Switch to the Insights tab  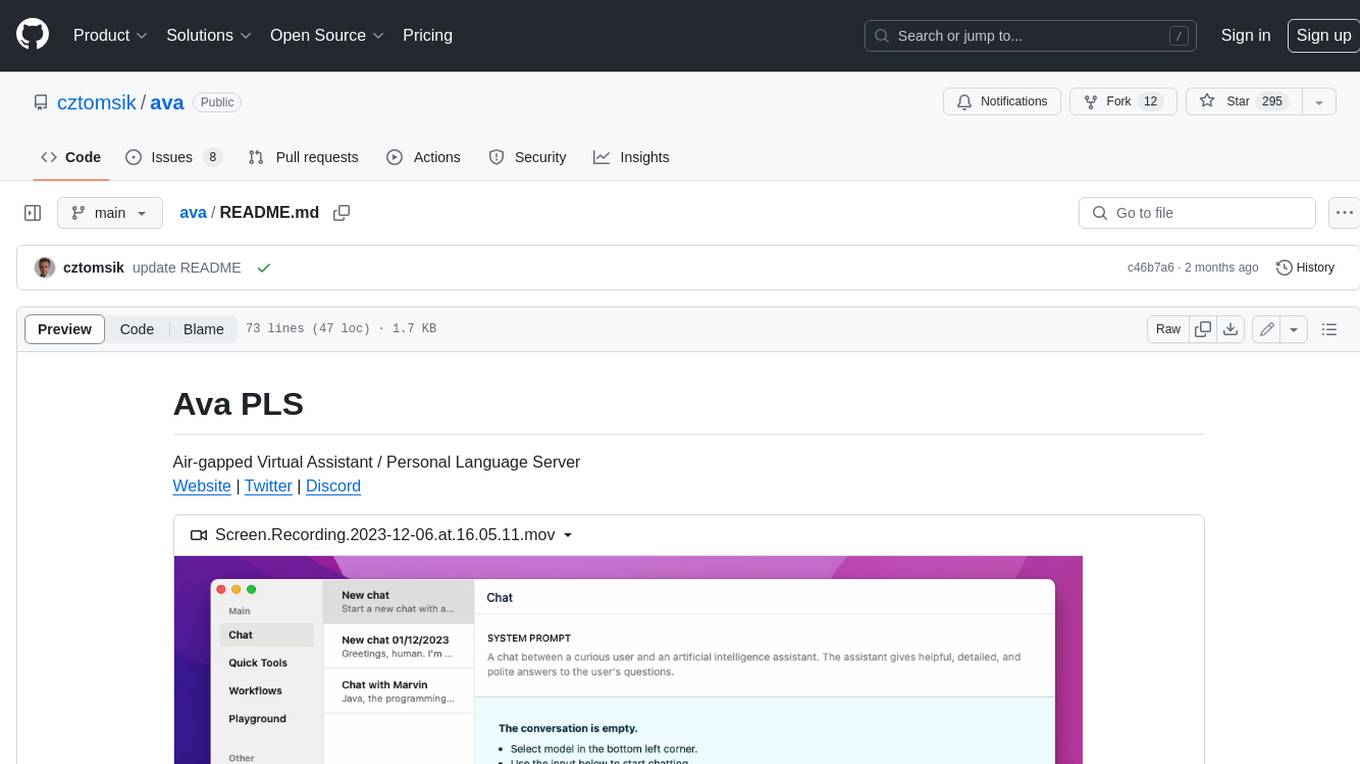click(x=631, y=157)
